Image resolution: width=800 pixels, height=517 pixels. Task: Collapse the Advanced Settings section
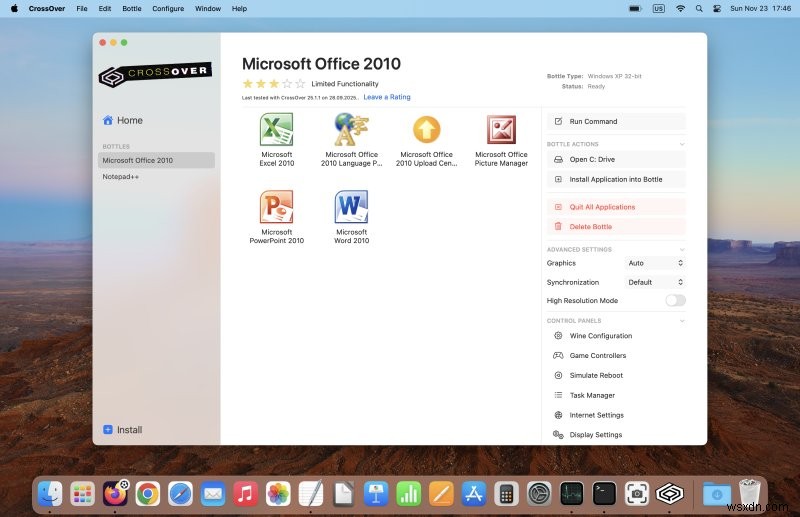(682, 250)
